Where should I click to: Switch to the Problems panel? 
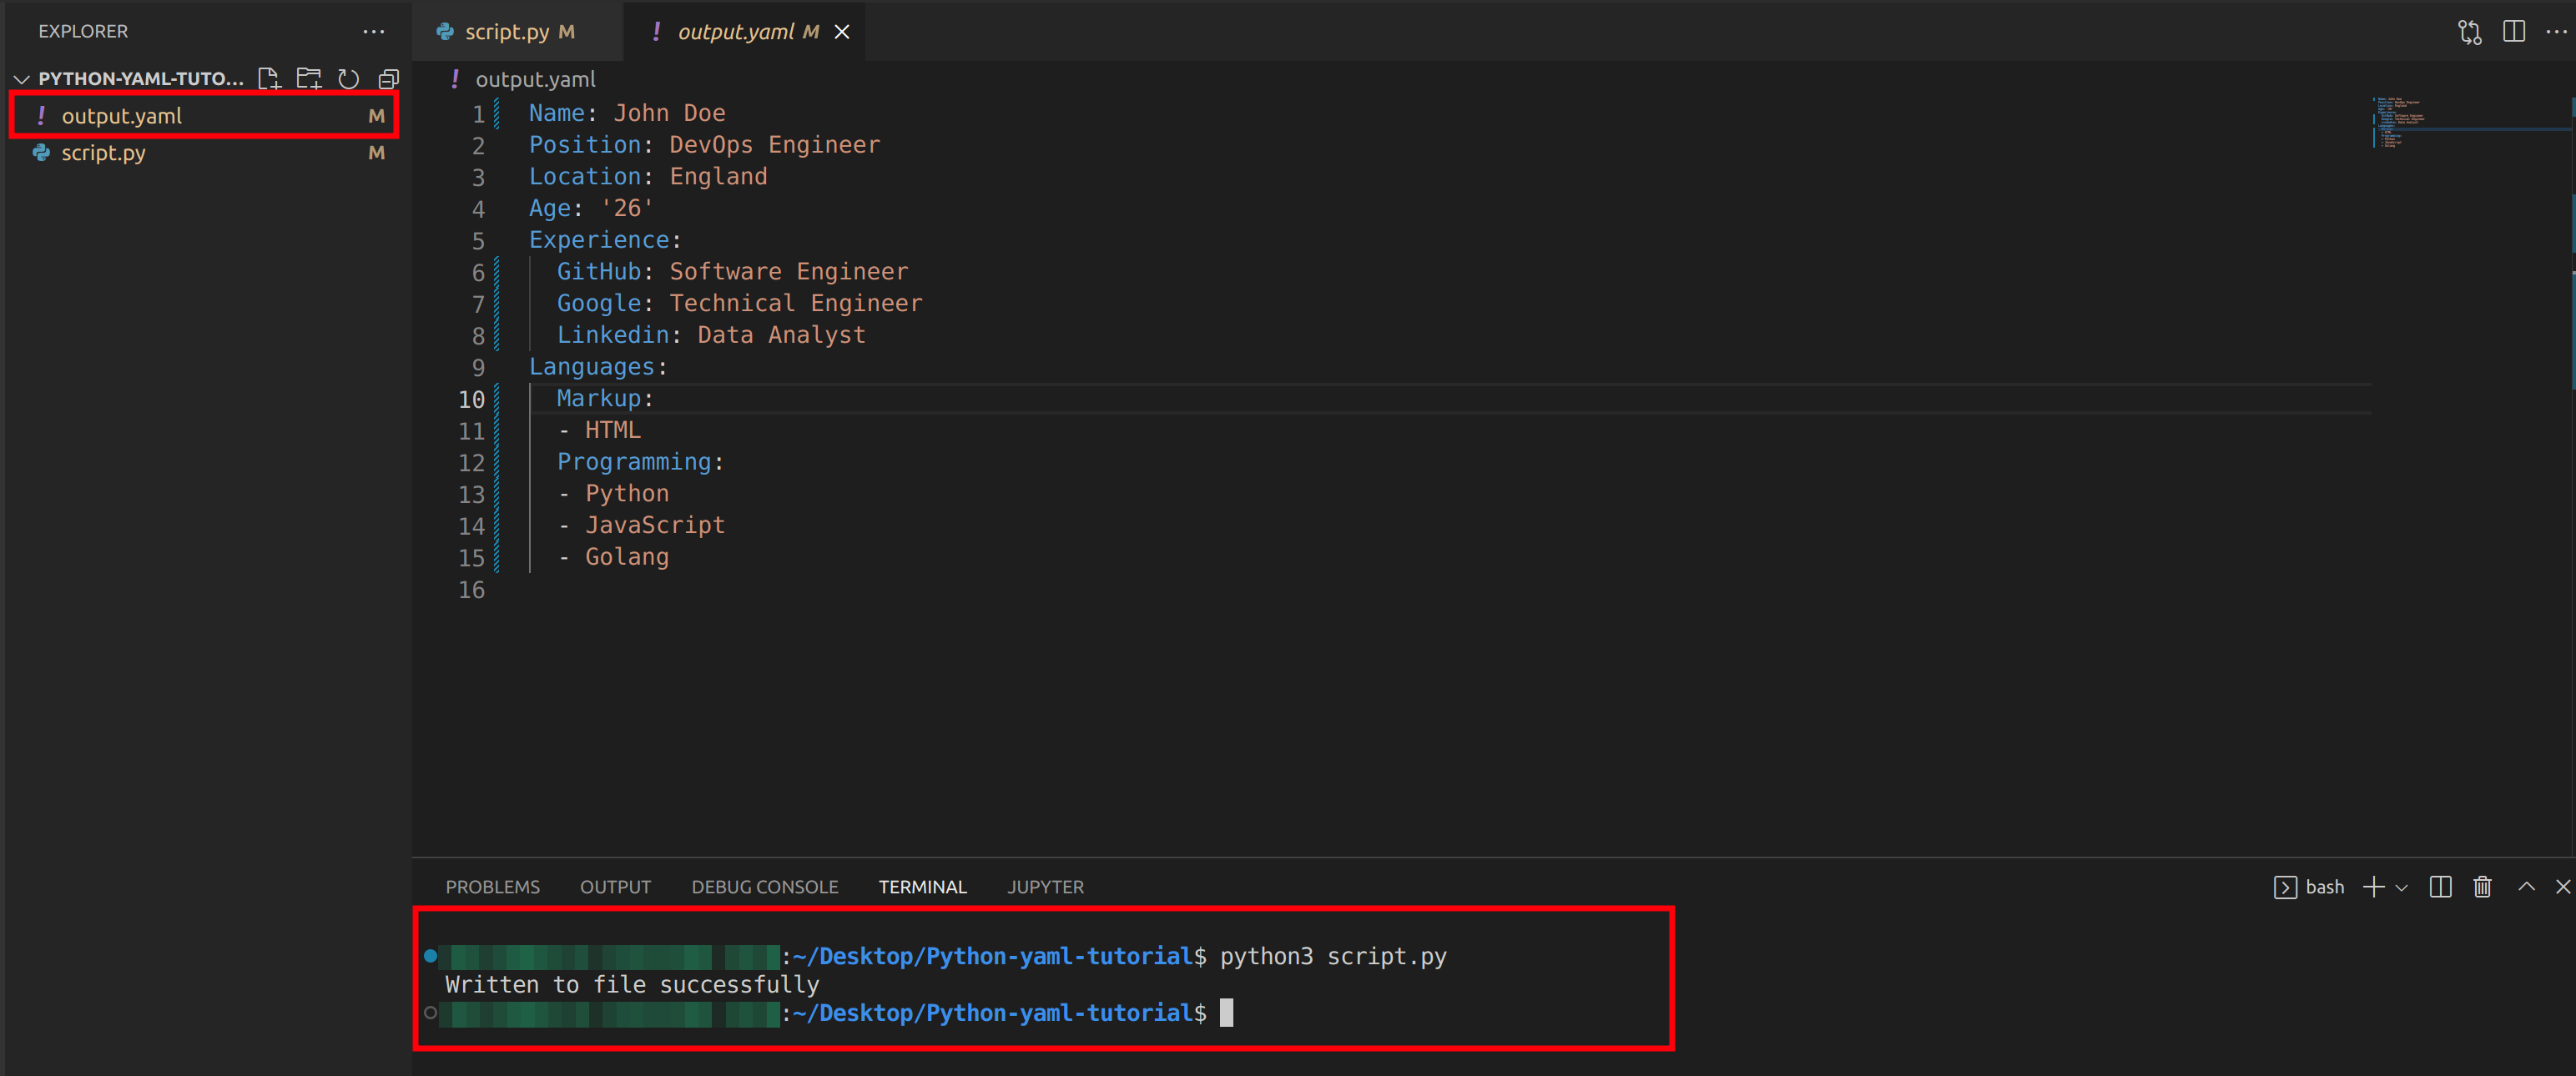coord(492,886)
